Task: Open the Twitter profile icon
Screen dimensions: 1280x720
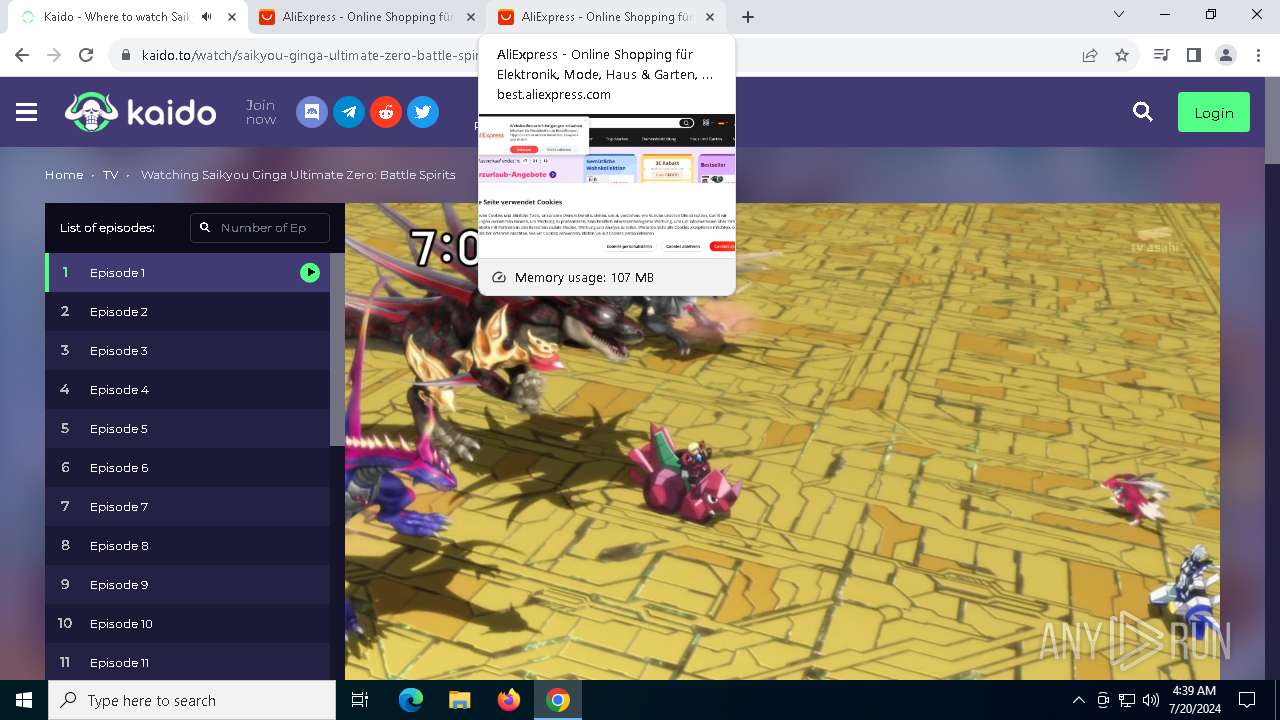Action: click(423, 112)
